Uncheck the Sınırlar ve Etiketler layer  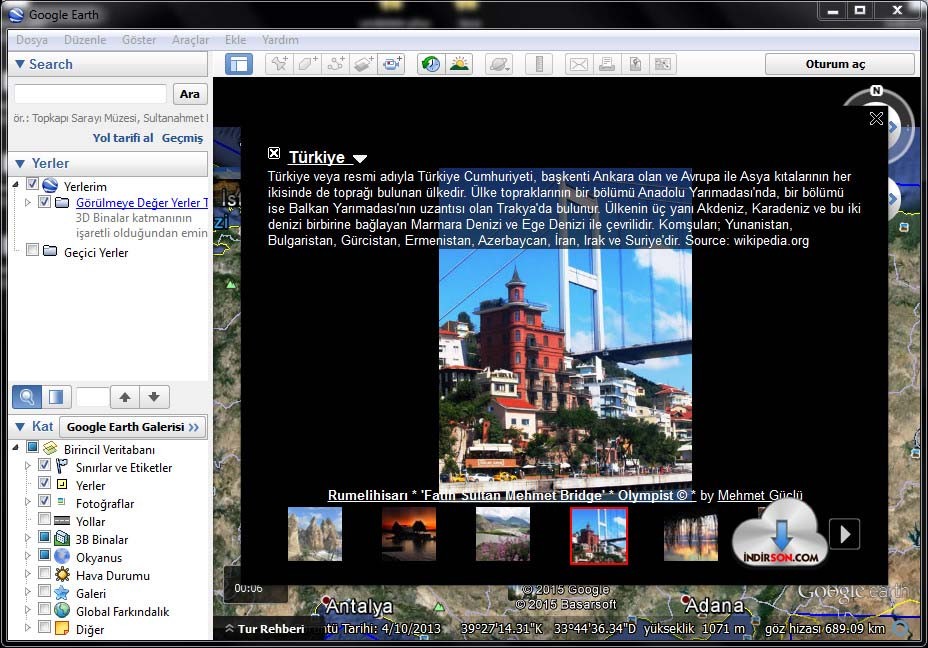pyautogui.click(x=44, y=465)
